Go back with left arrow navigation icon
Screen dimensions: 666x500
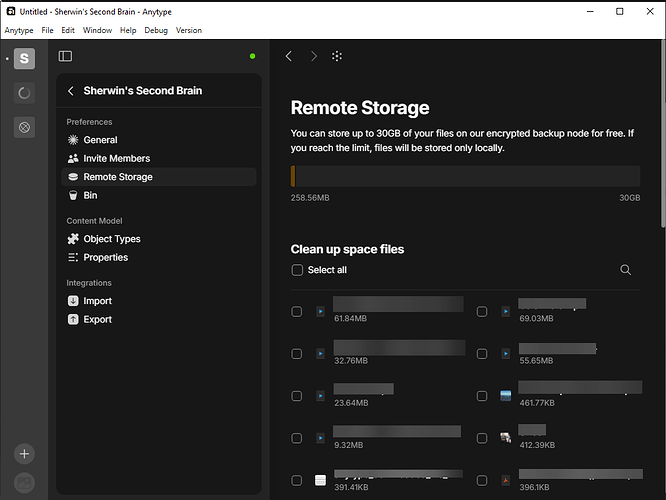pyautogui.click(x=289, y=56)
